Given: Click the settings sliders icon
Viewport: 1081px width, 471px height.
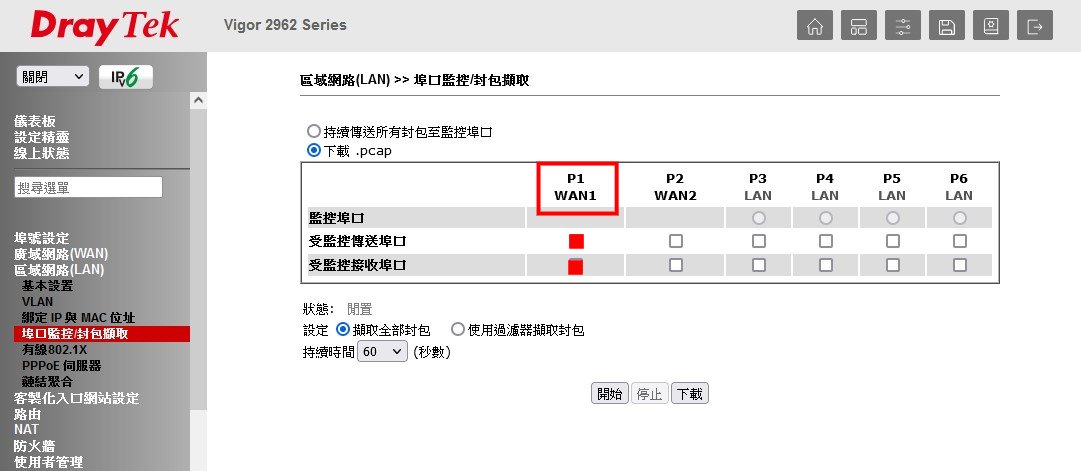Looking at the screenshot, I should (x=902, y=27).
